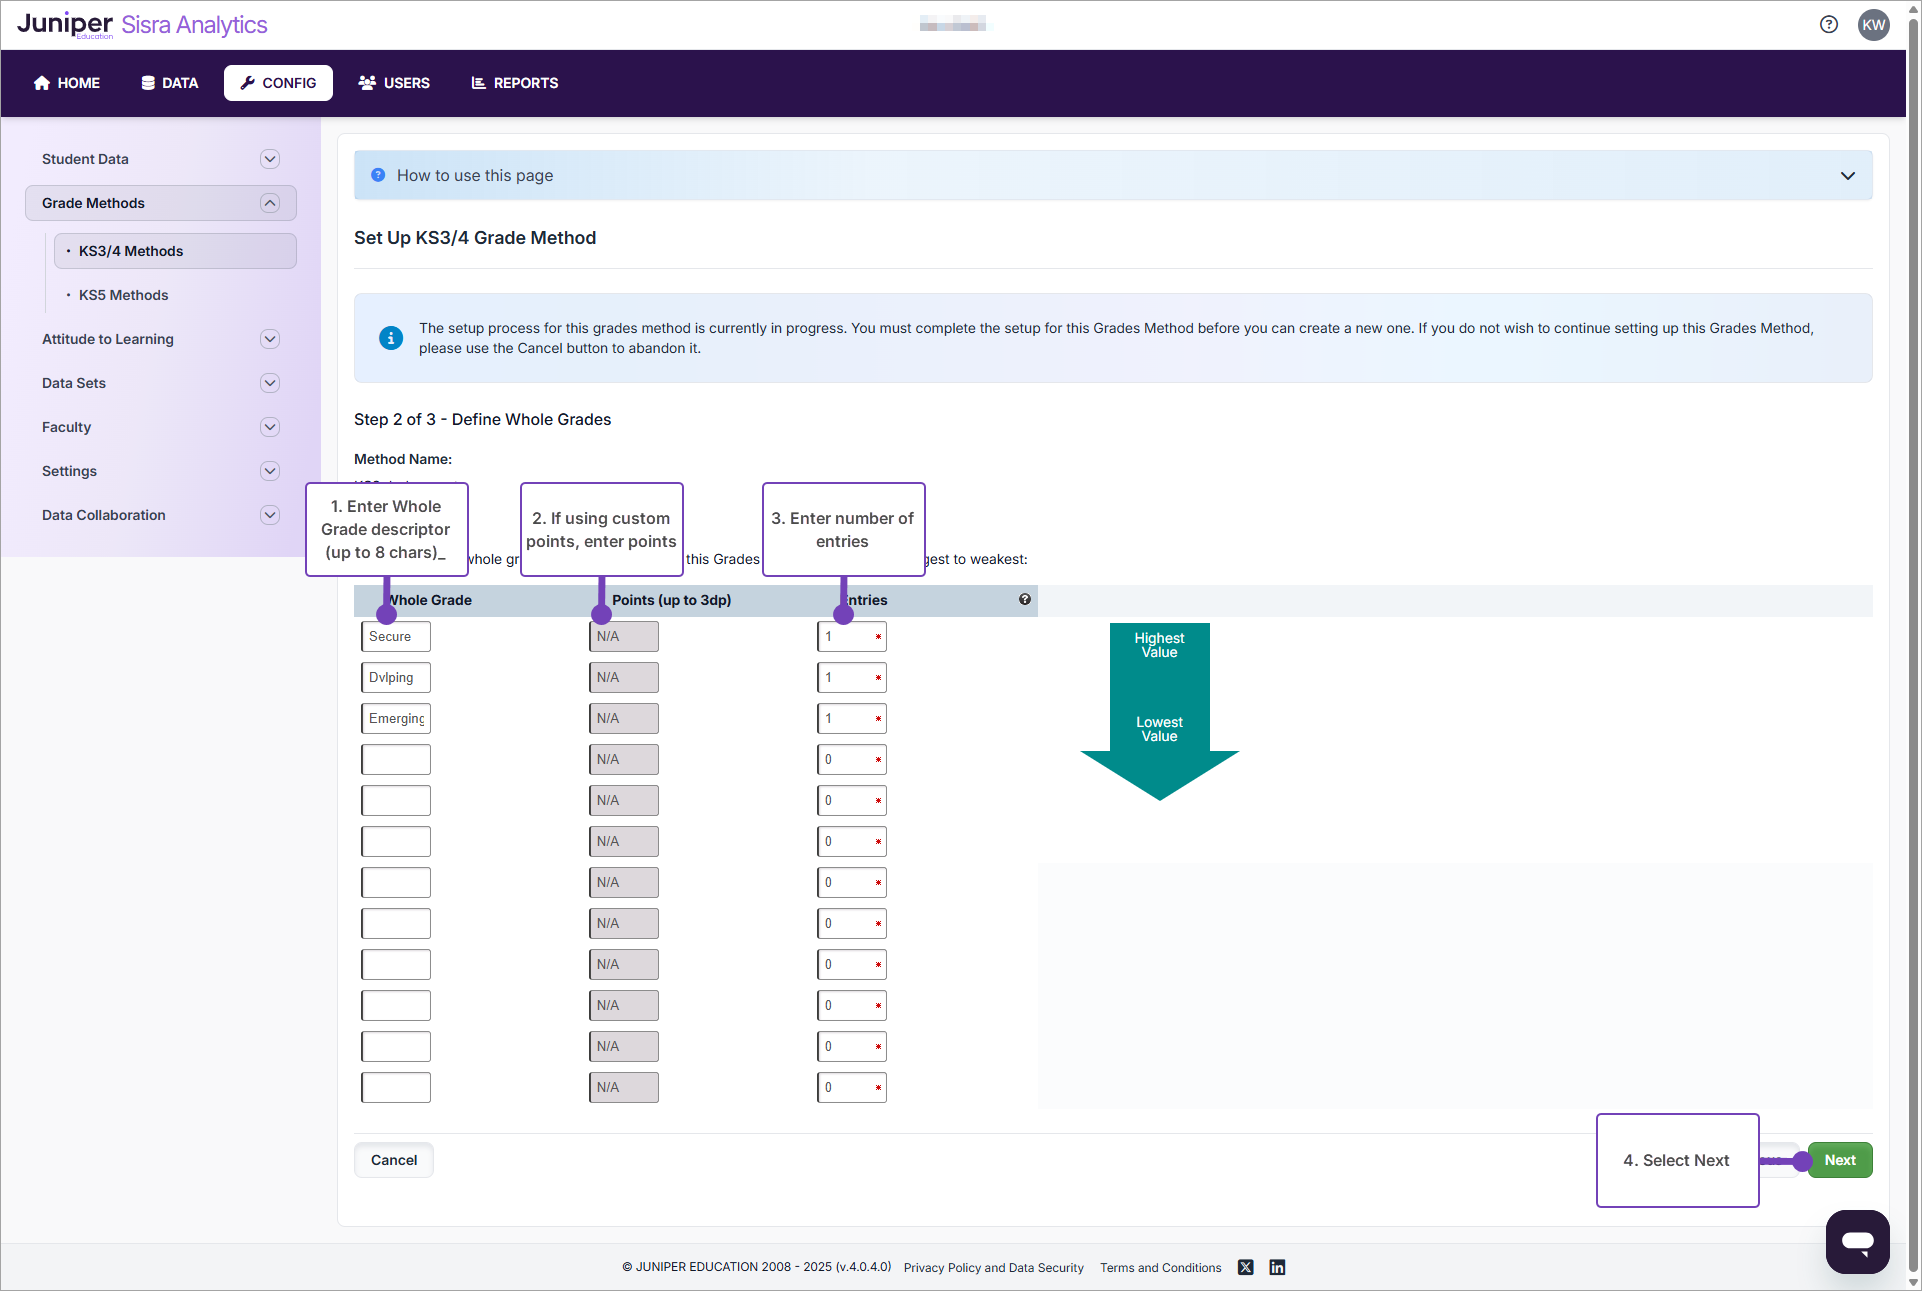Click the KW user avatar
The height and width of the screenshot is (1291, 1922).
coord(1873,25)
